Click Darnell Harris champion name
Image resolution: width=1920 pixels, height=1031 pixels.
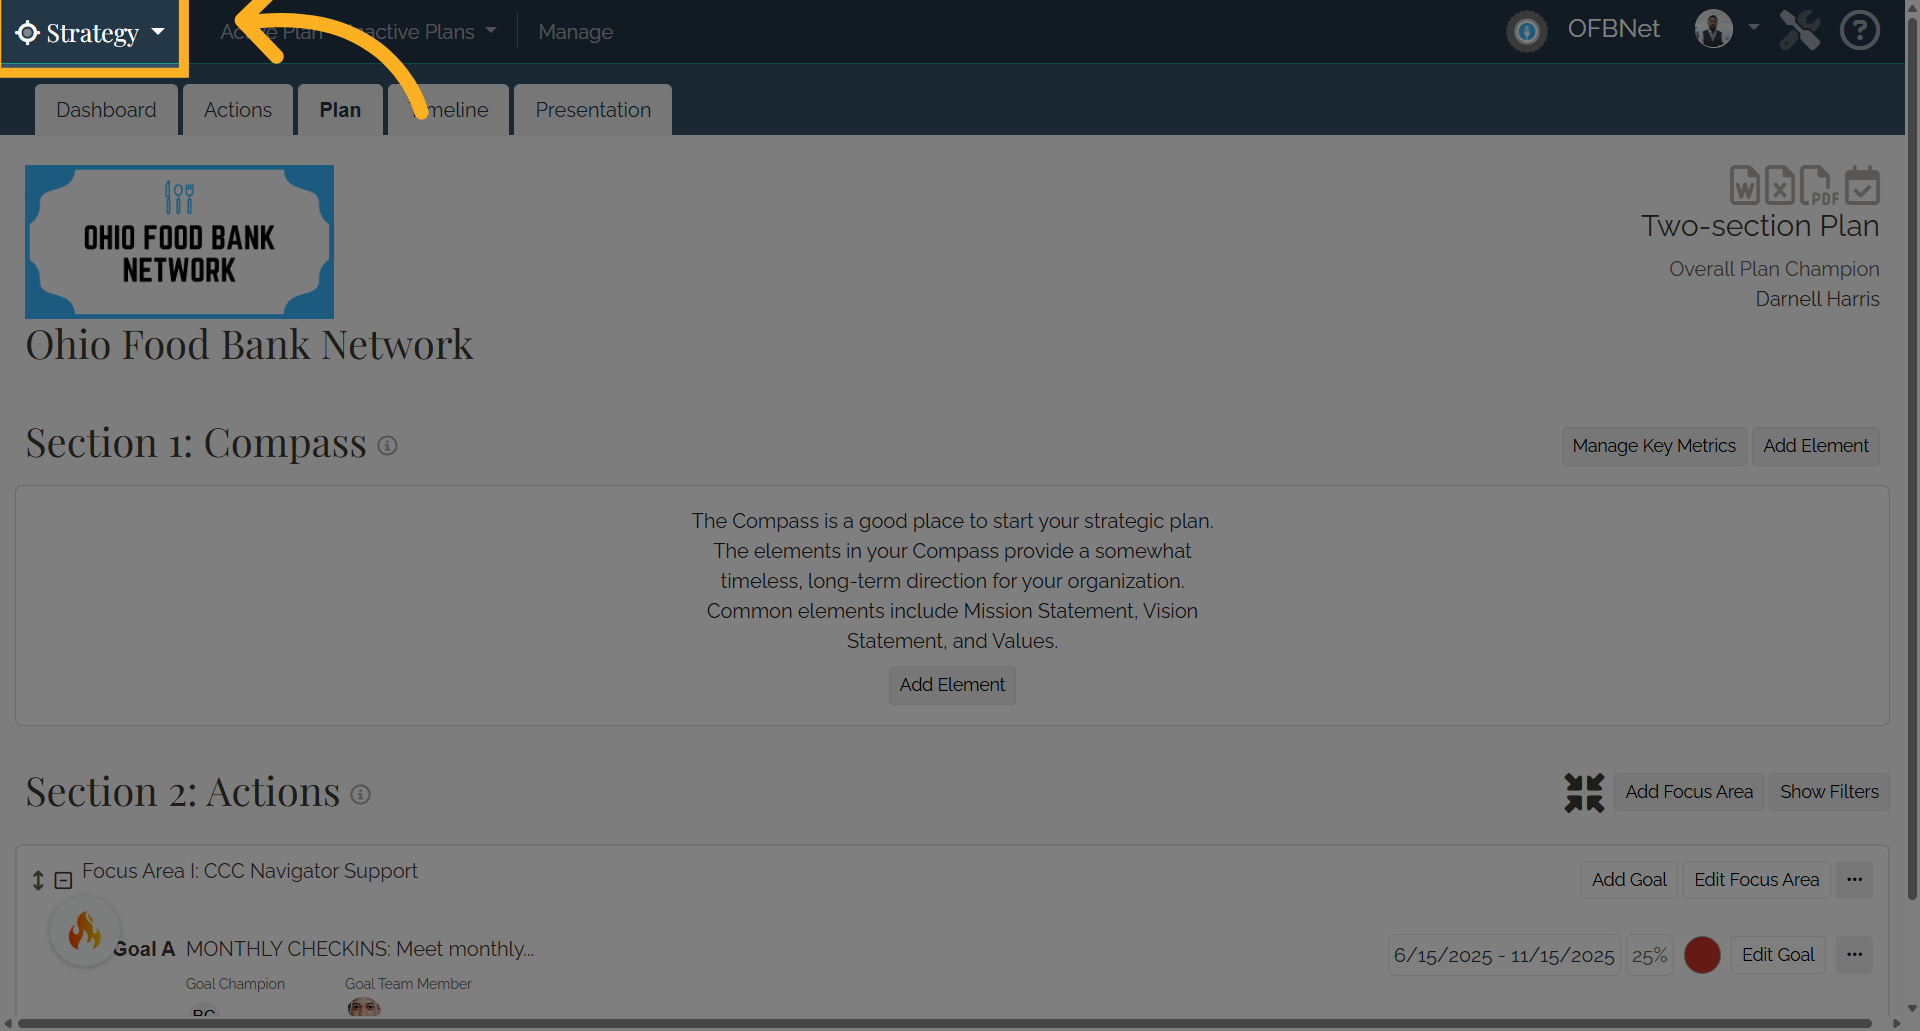(x=1817, y=299)
